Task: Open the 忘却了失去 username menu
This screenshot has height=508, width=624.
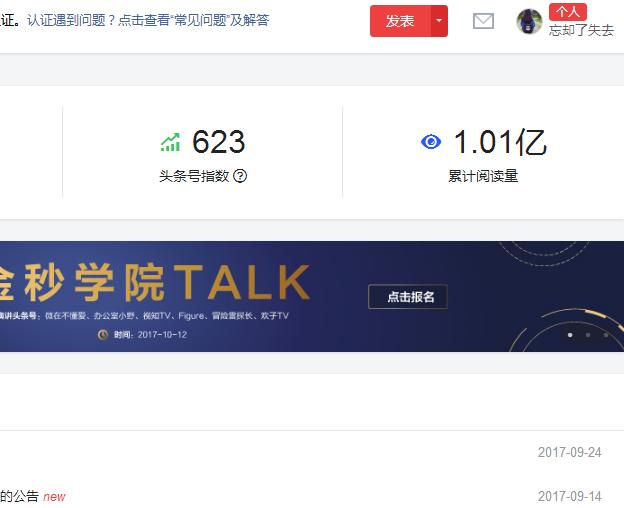Action: click(581, 31)
